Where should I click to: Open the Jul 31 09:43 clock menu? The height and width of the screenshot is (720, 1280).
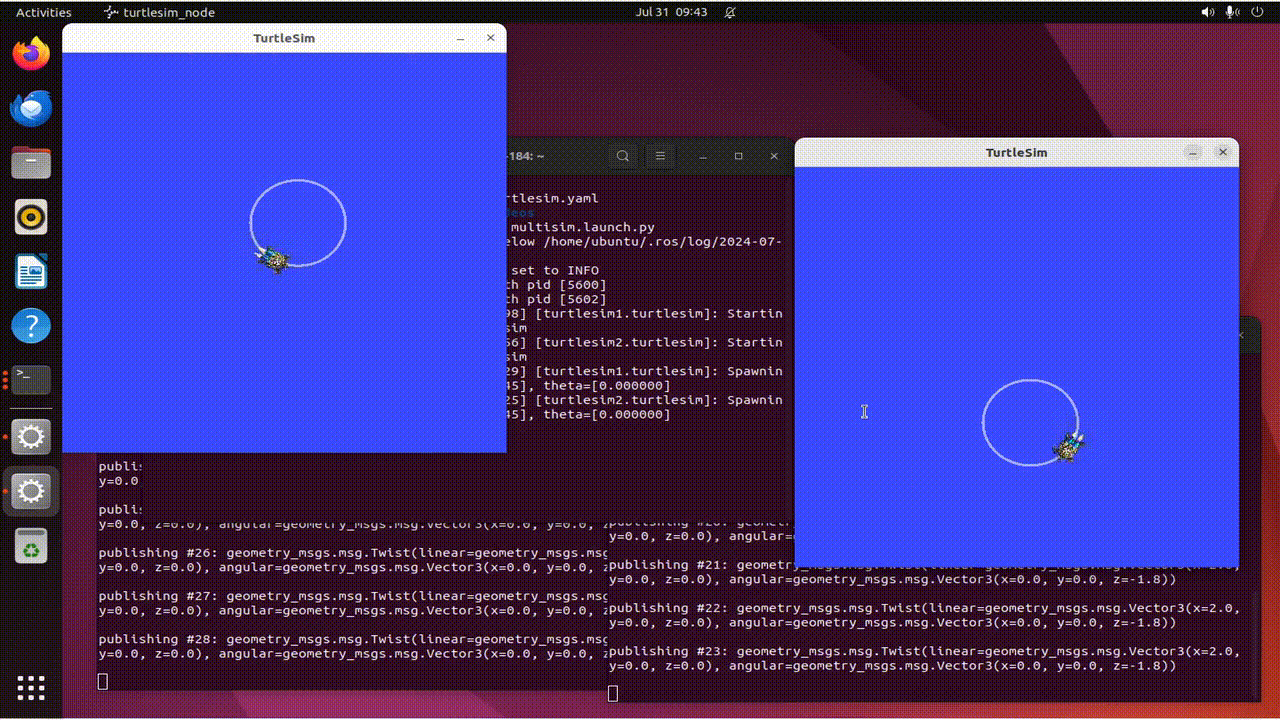click(671, 12)
